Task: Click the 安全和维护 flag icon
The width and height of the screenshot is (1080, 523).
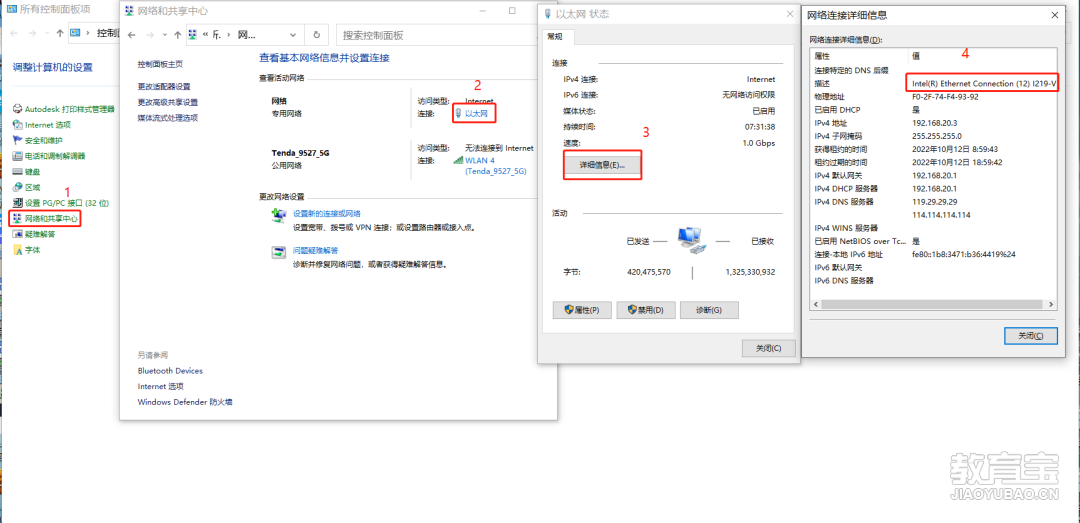Action: tap(17, 140)
